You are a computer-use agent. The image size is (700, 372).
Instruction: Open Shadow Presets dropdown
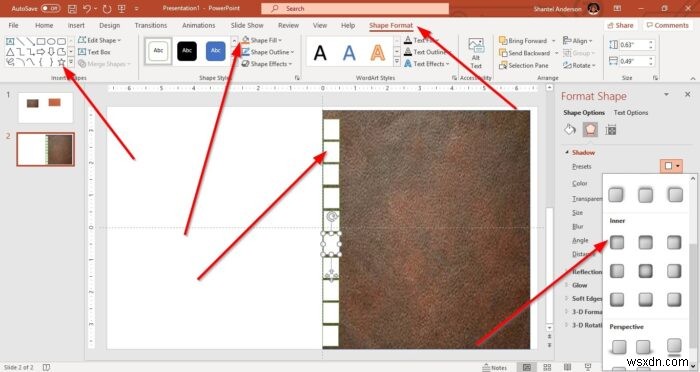pos(671,166)
